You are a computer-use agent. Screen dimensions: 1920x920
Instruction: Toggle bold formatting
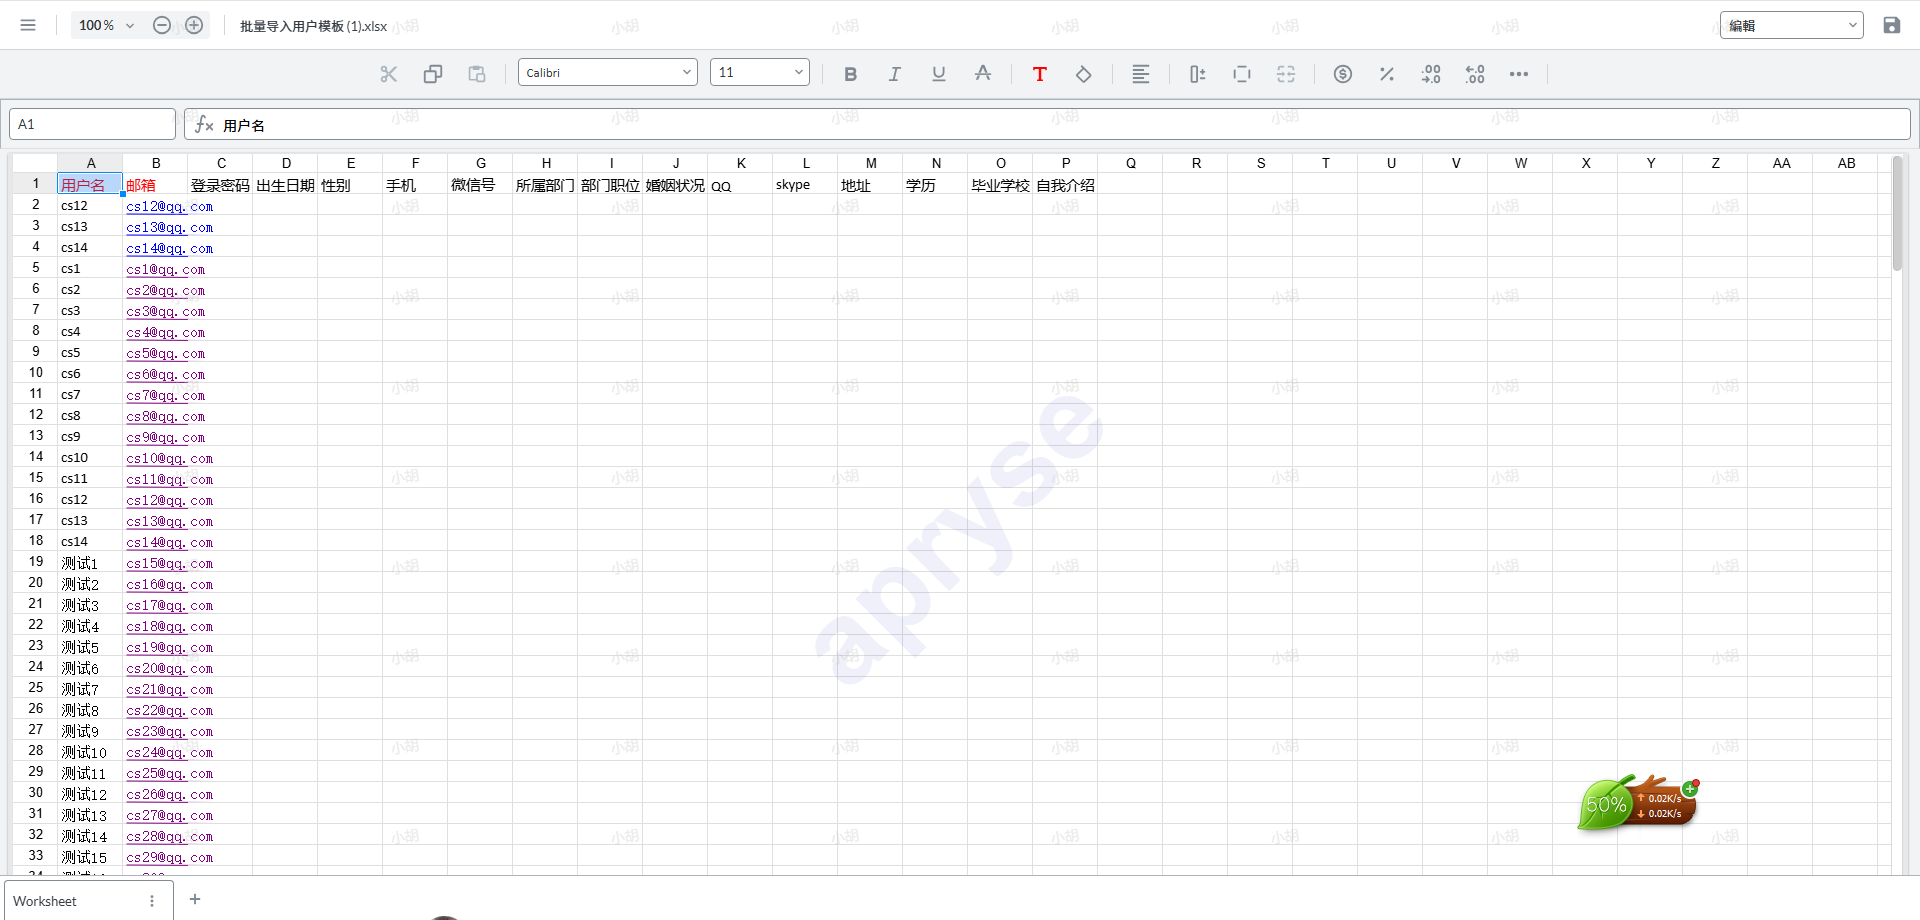850,74
